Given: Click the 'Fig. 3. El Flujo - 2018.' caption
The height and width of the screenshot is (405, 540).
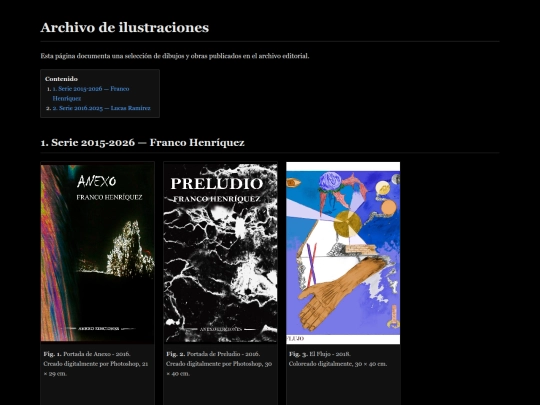Looking at the screenshot, I should 320,354.
